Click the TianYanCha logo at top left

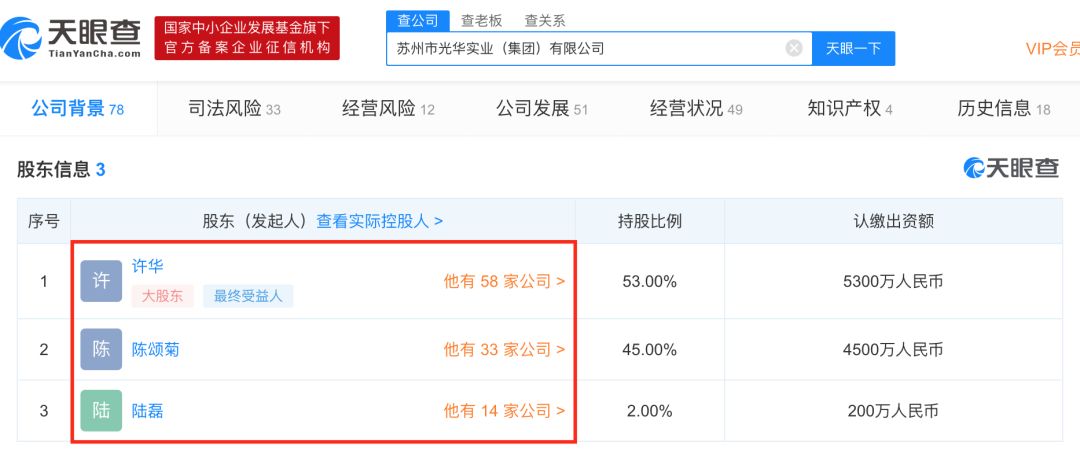coord(72,38)
